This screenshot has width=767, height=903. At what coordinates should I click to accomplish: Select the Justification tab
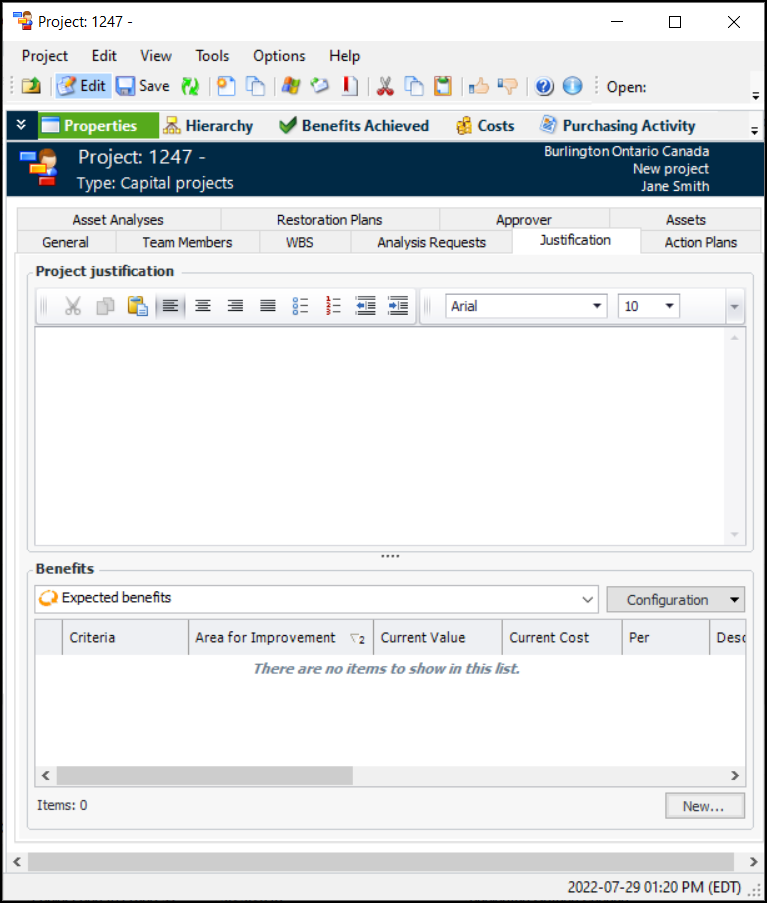click(x=575, y=240)
